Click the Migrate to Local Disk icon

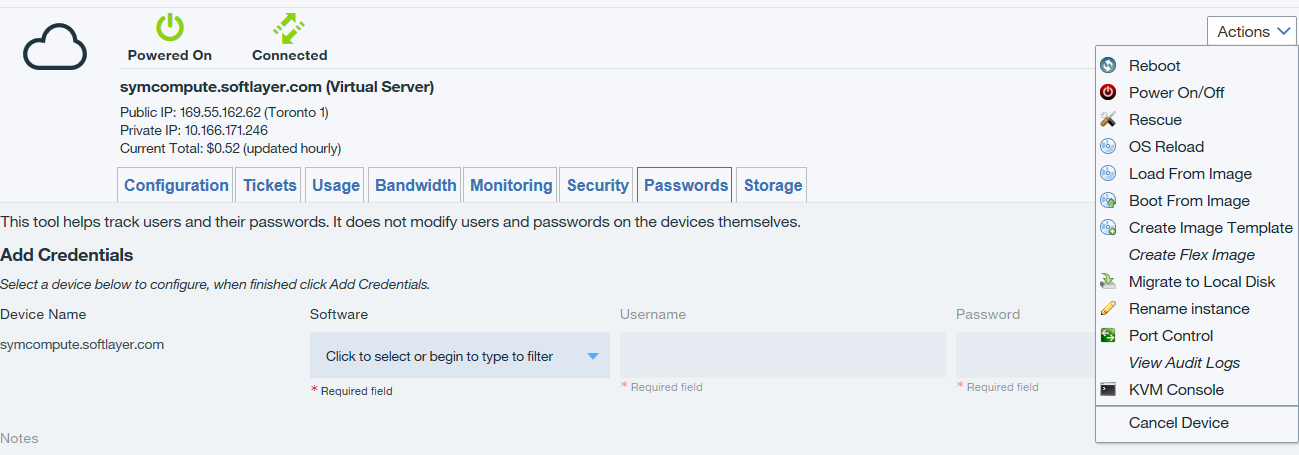(x=1108, y=281)
